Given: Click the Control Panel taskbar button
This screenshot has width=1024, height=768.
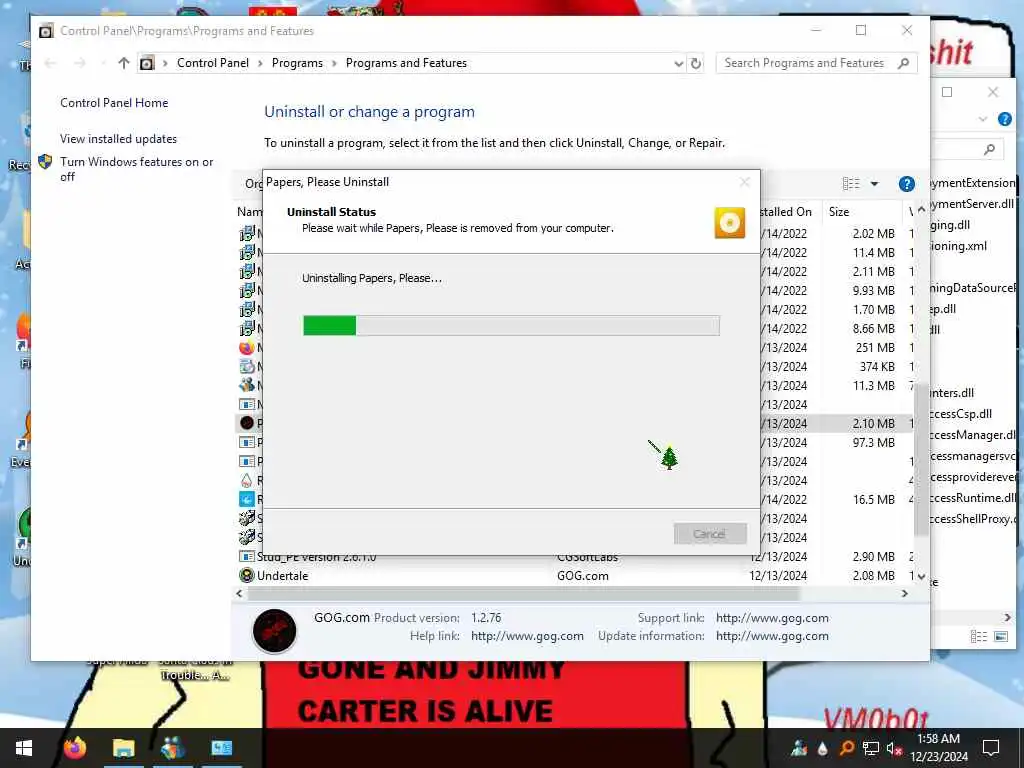Looking at the screenshot, I should pyautogui.click(x=221, y=748).
